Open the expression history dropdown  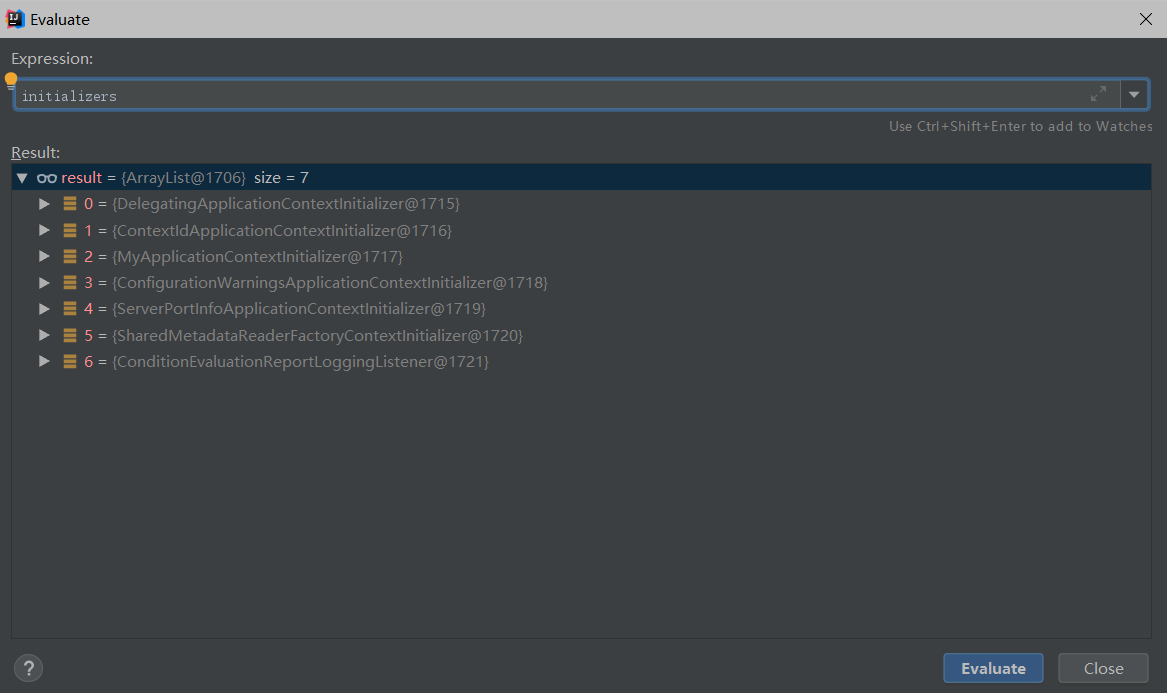pyautogui.click(x=1134, y=93)
